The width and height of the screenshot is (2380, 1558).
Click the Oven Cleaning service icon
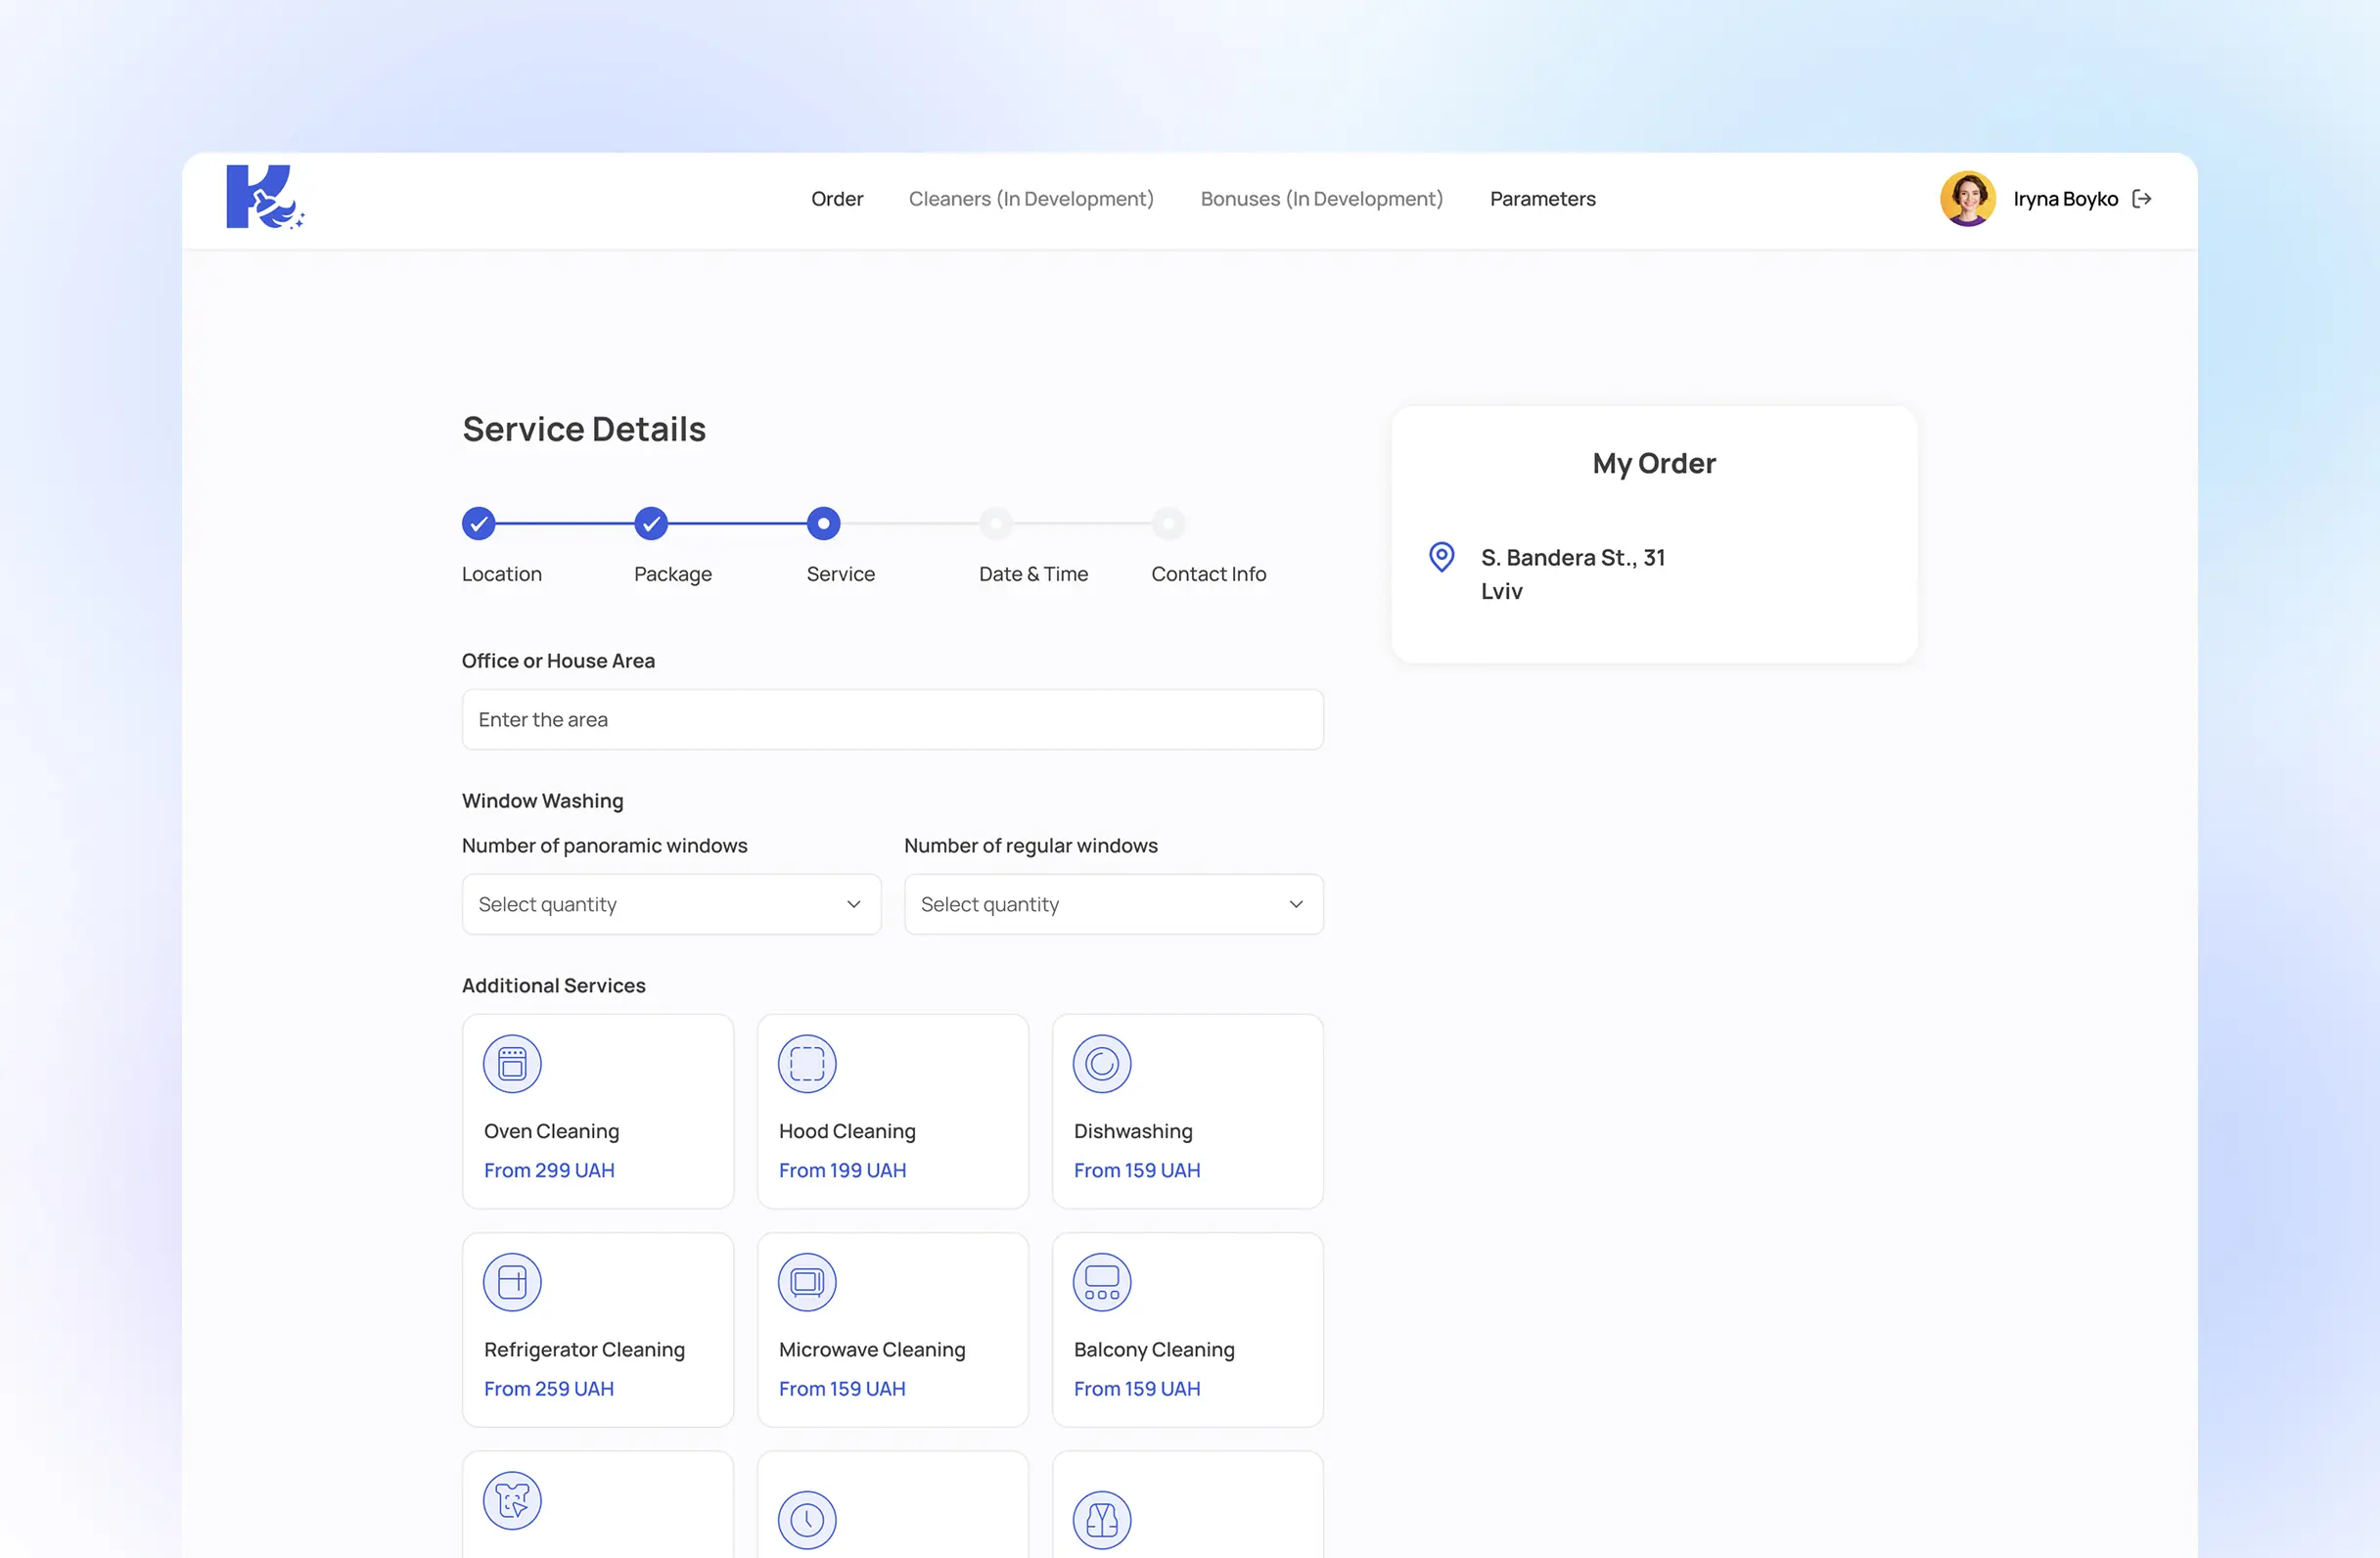[512, 1063]
